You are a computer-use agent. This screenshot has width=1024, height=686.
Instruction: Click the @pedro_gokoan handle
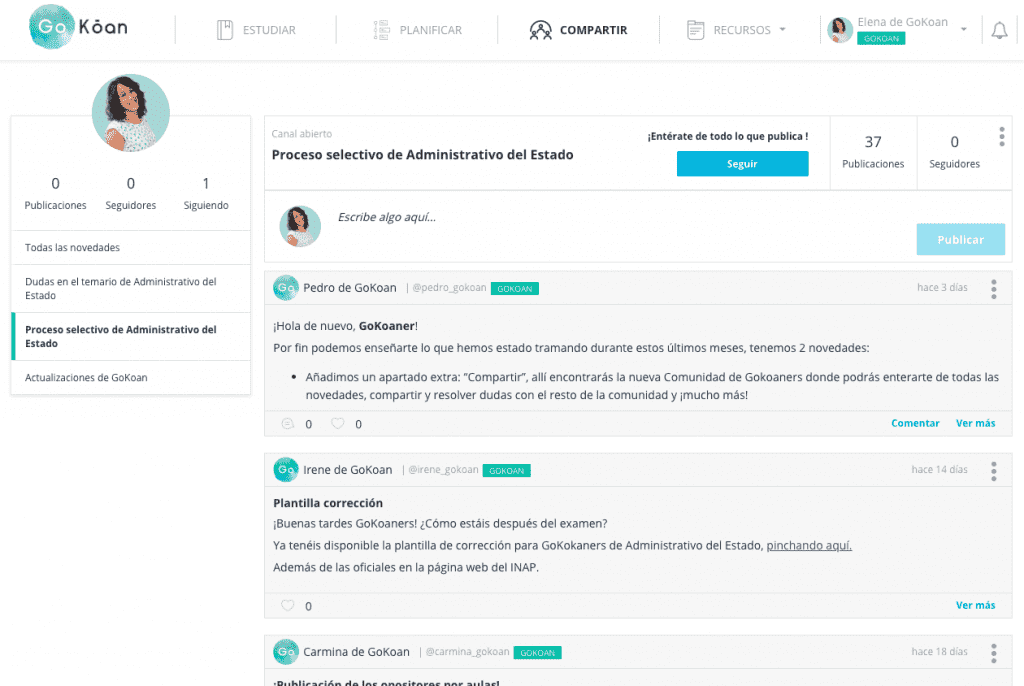point(449,288)
